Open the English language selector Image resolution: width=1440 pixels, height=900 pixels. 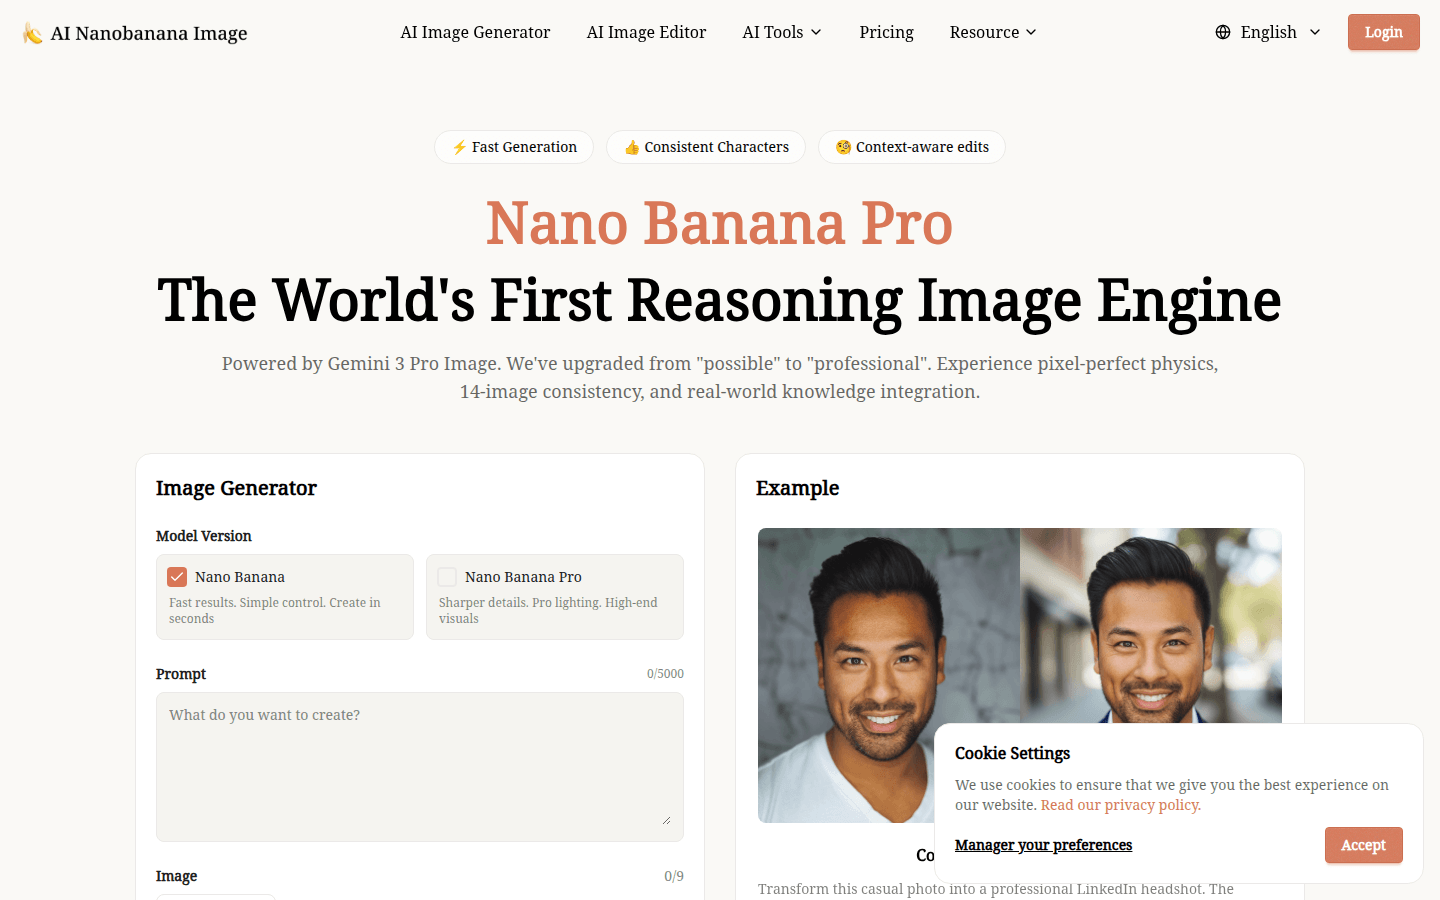1268,32
